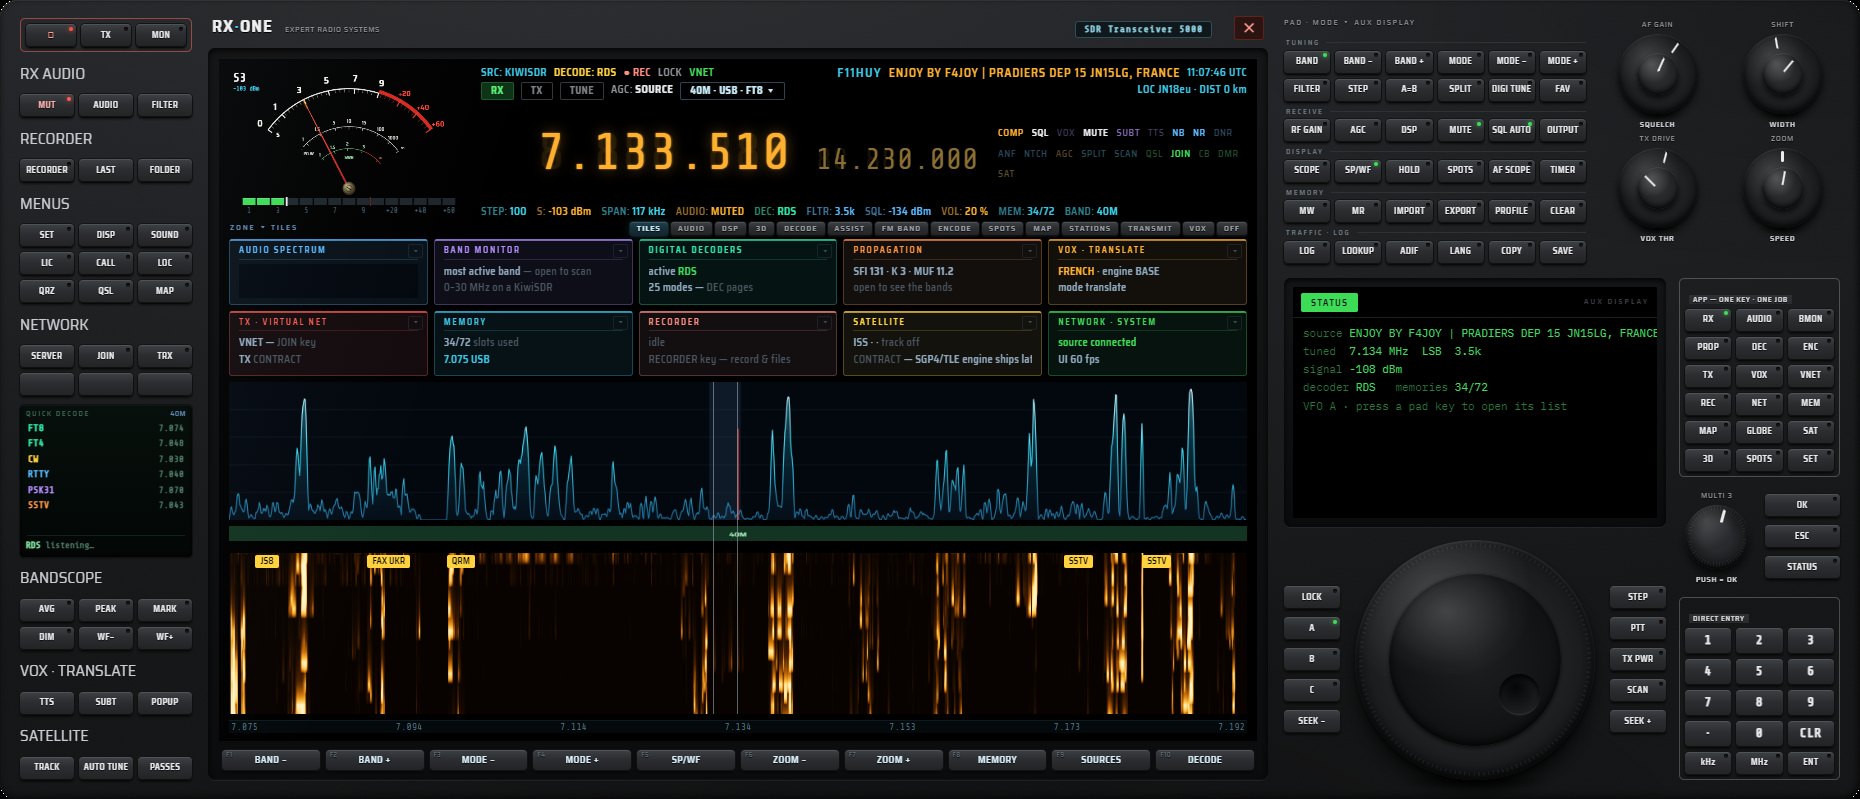The height and width of the screenshot is (799, 1860).
Task: Expand the Propagation tile chevron
Action: [x=1030, y=251]
